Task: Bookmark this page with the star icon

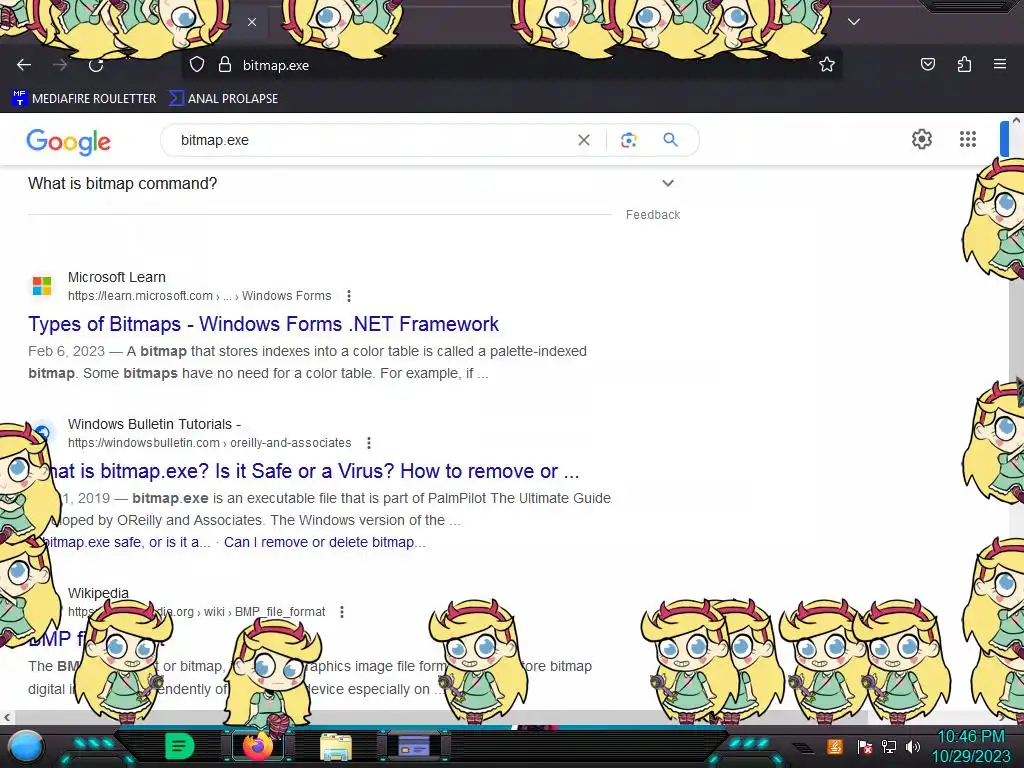Action: 827,64
